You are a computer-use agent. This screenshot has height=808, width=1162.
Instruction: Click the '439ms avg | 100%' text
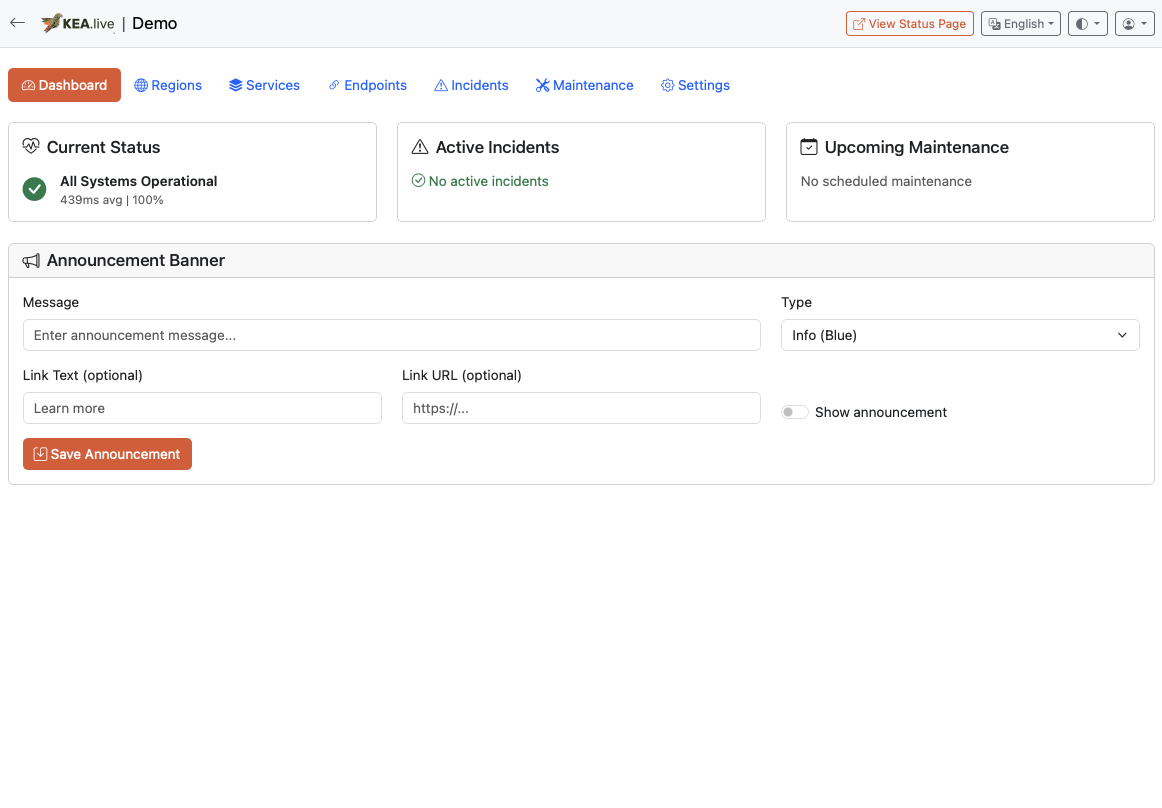tap(112, 200)
